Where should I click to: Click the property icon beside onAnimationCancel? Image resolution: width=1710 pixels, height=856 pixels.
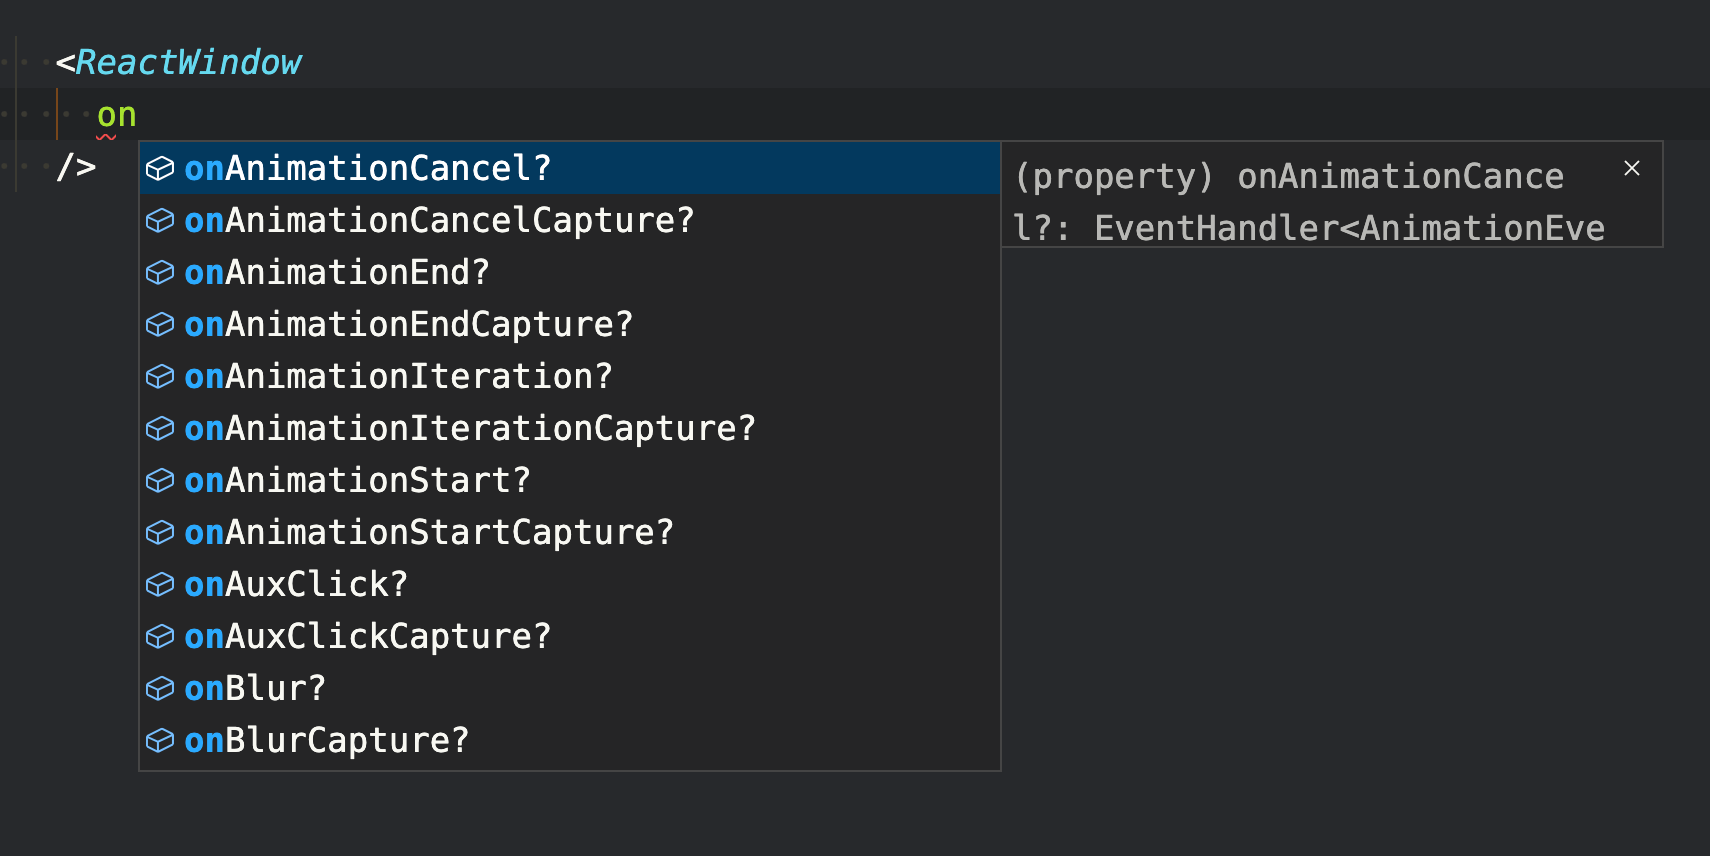click(160, 168)
